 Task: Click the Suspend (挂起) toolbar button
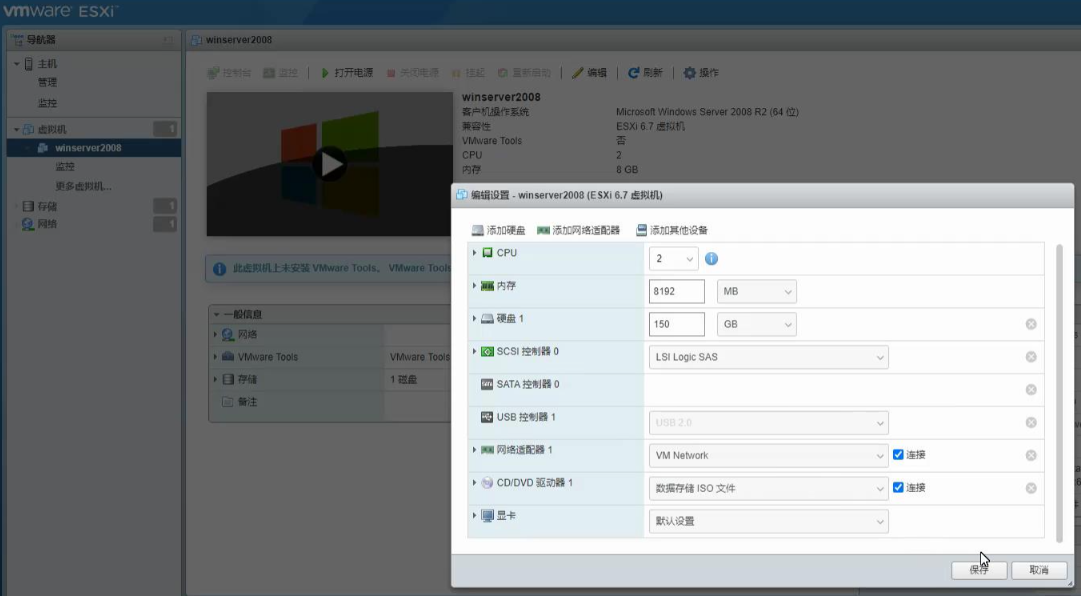(x=468, y=72)
